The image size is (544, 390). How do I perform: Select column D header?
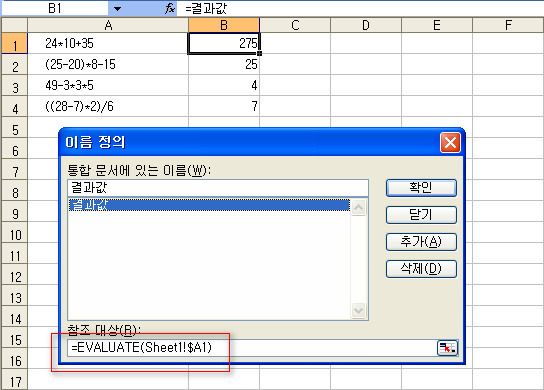tap(366, 25)
